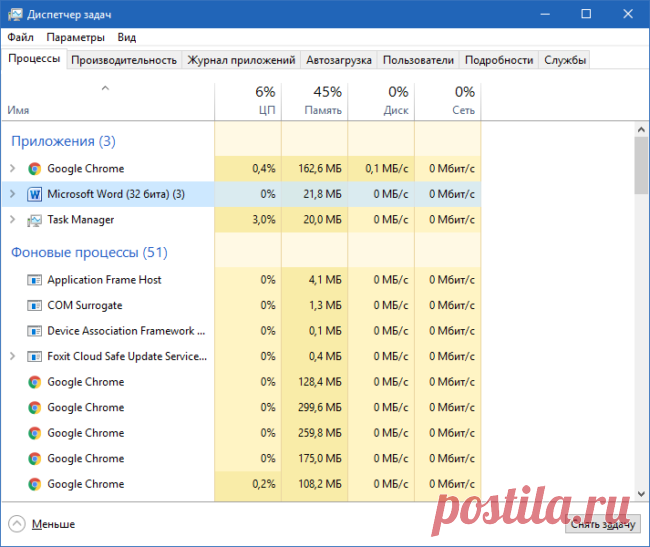Click the 21,8 МБ memory cell
The image size is (650, 547).
(315, 194)
